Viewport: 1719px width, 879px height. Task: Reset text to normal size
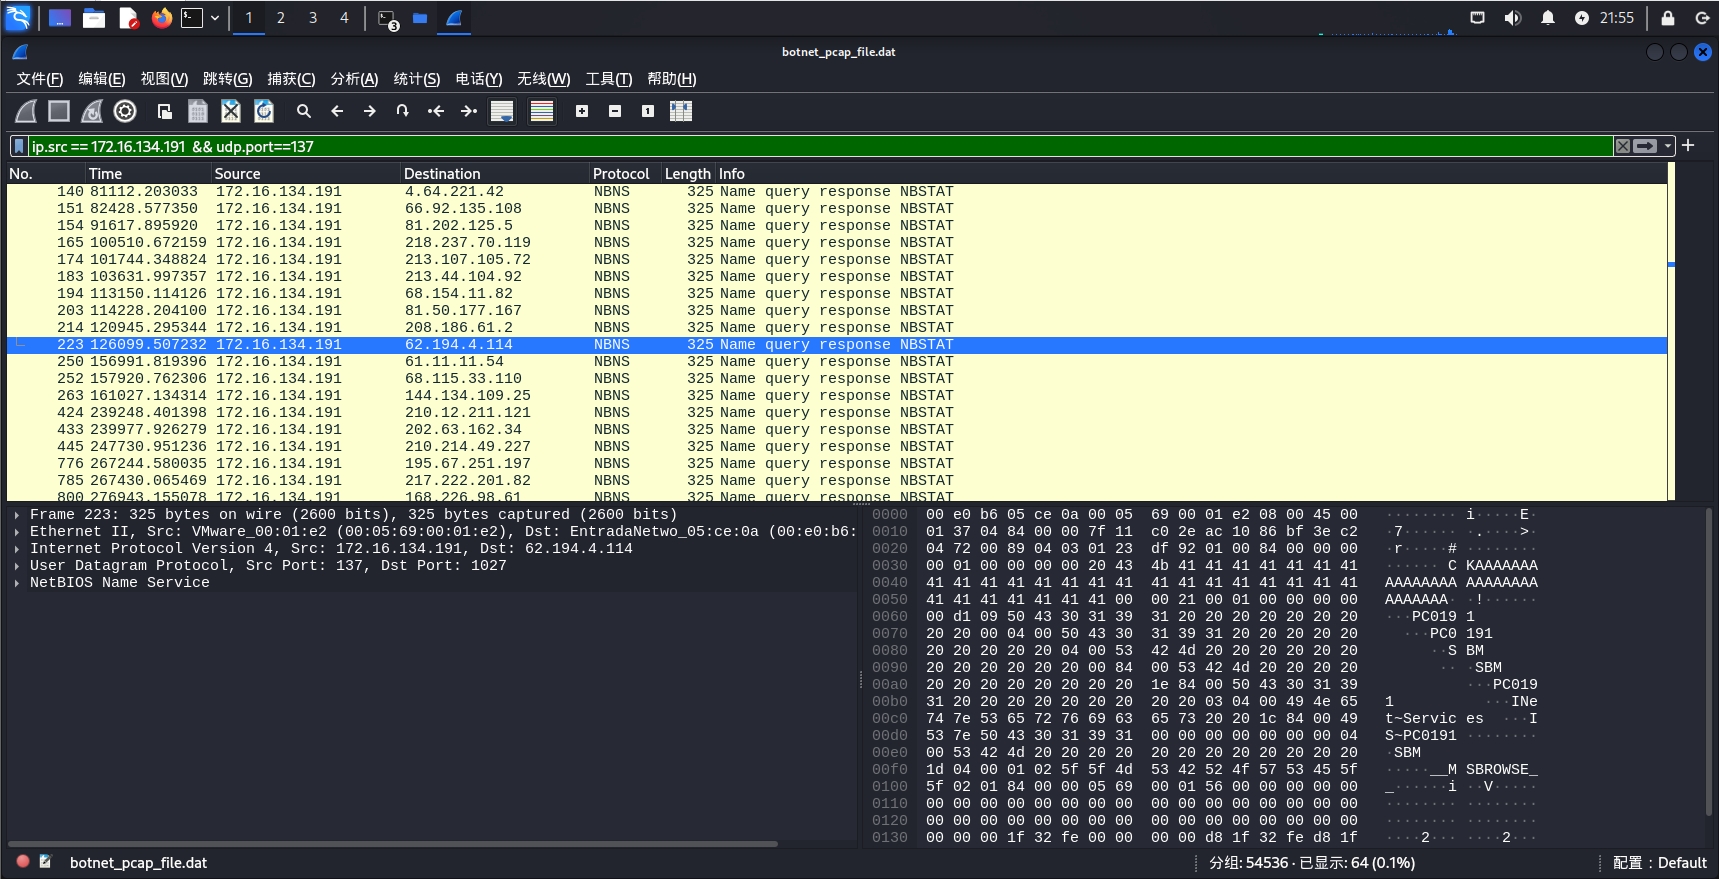[x=648, y=111]
